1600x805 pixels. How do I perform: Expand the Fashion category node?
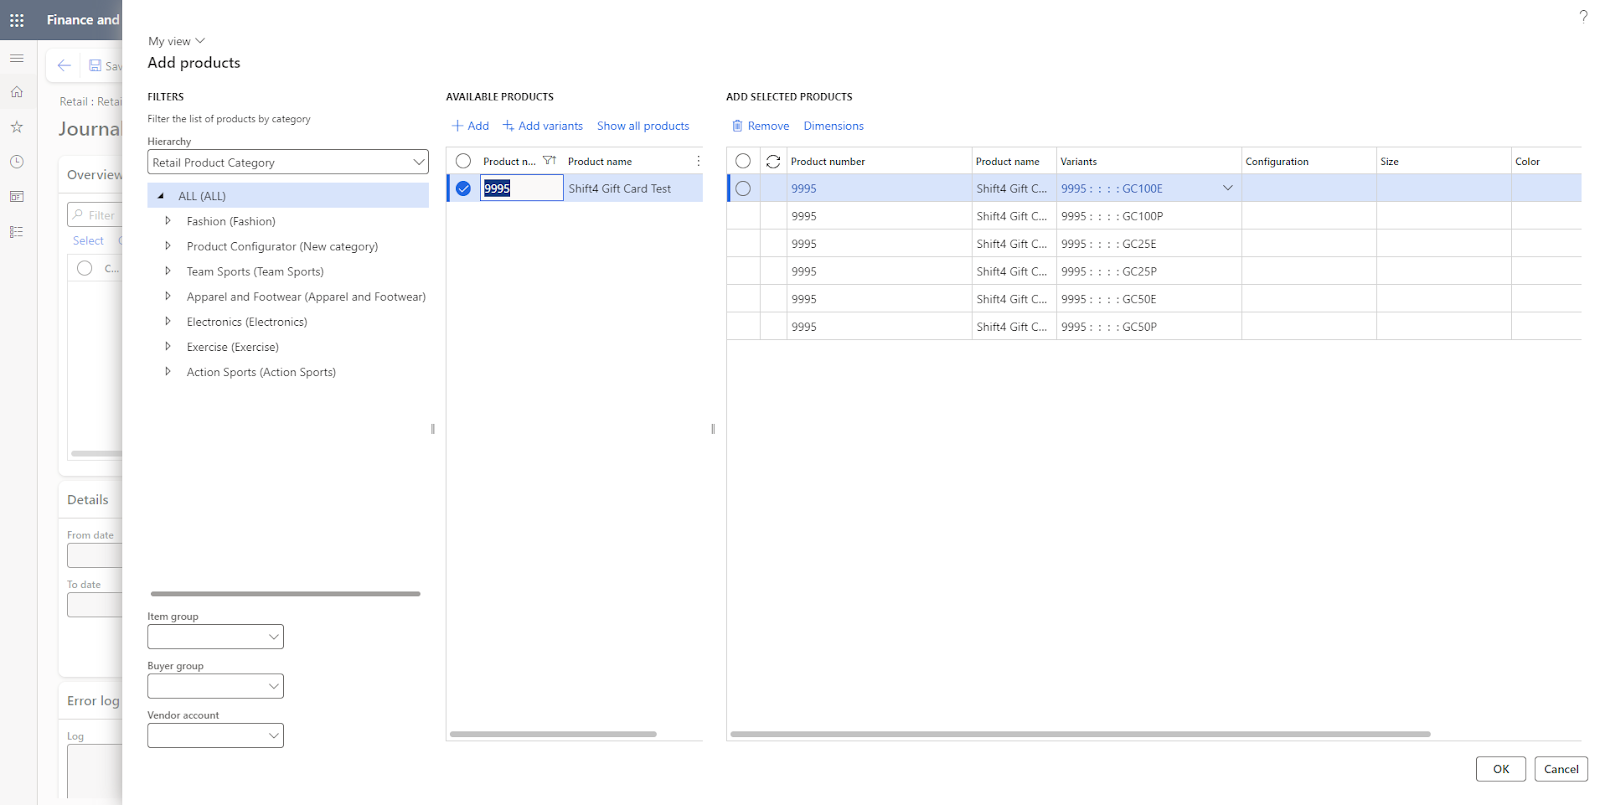(168, 221)
